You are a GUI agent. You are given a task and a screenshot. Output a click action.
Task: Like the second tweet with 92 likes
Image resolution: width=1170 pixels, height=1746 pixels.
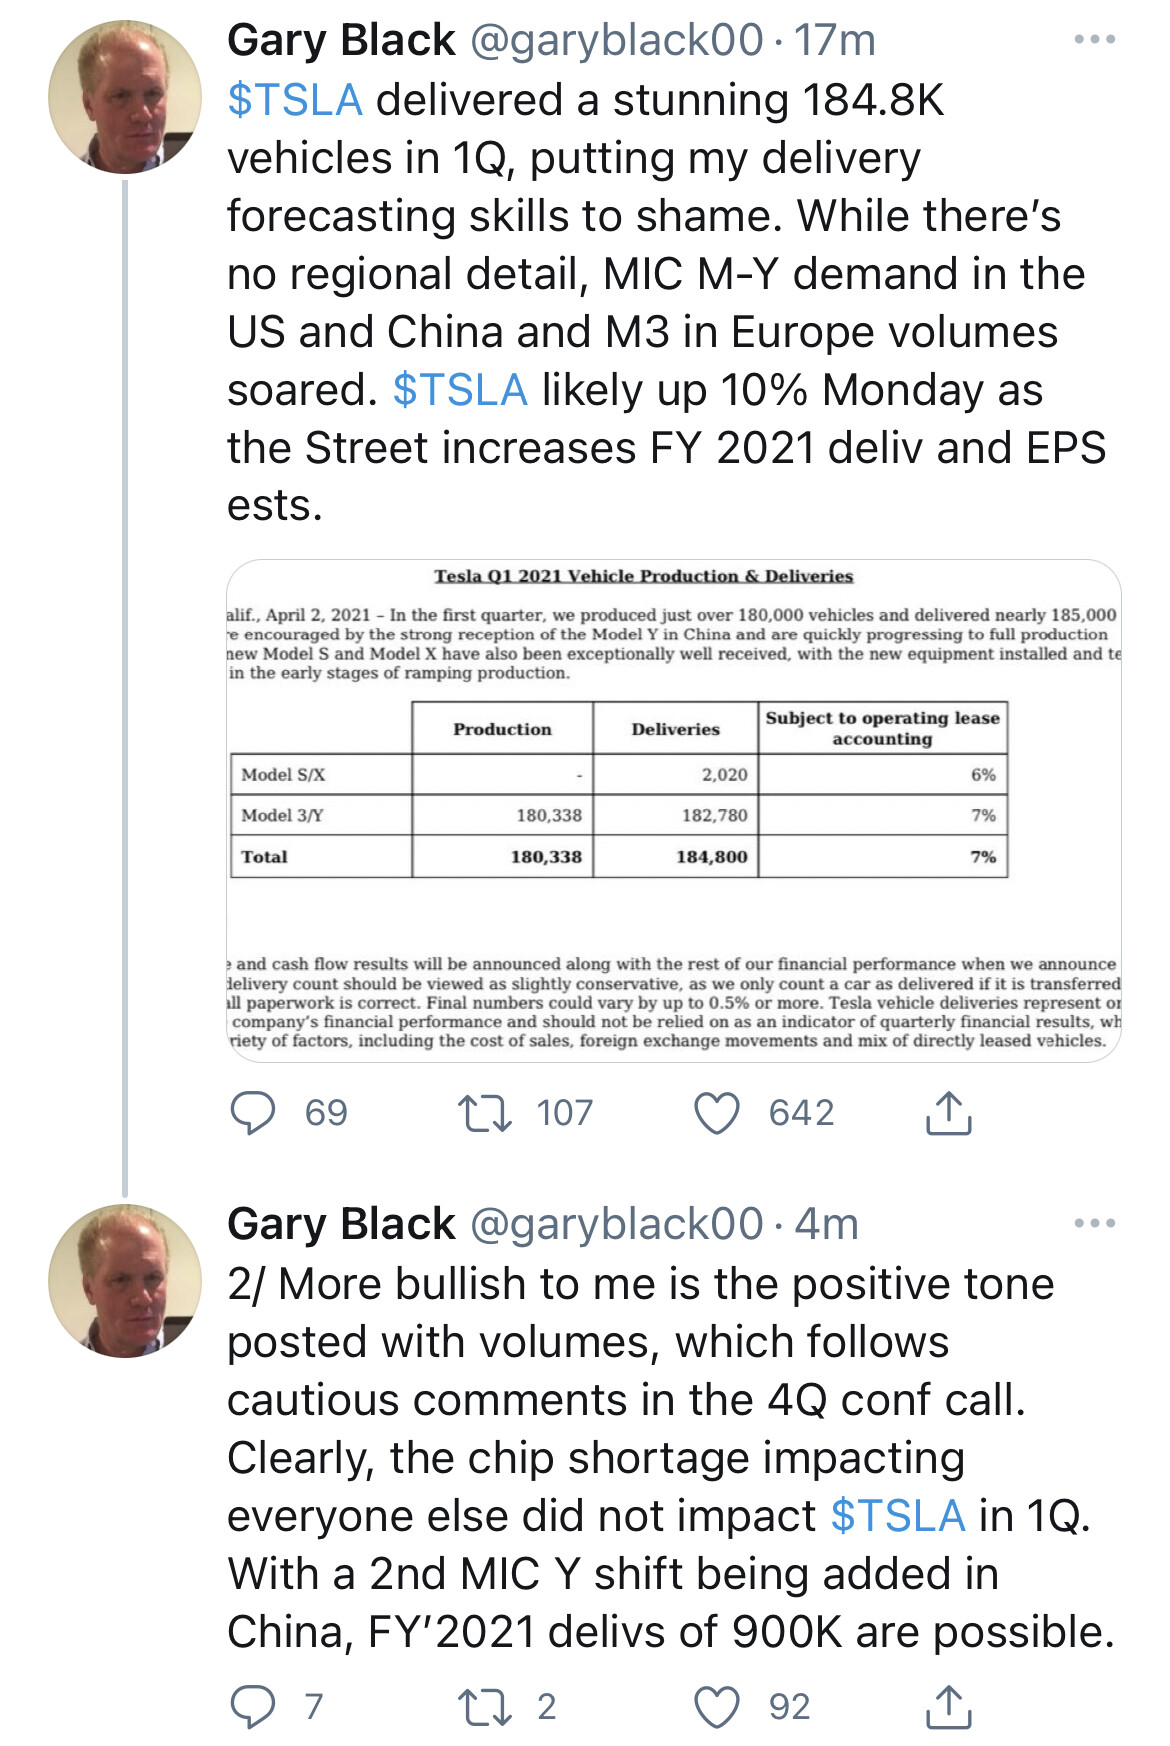(717, 1707)
